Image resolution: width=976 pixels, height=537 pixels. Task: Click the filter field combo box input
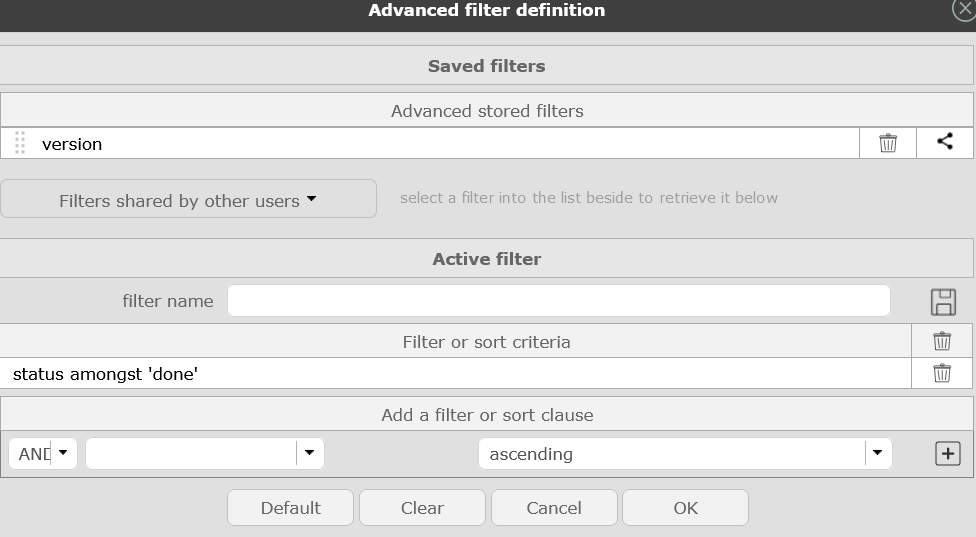pyautogui.click(x=192, y=454)
